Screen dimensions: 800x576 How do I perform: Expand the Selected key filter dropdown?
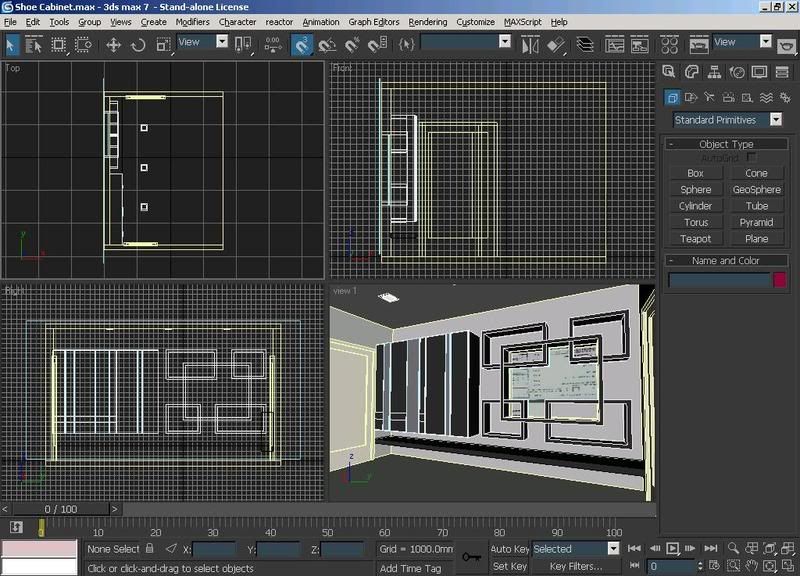[613, 549]
